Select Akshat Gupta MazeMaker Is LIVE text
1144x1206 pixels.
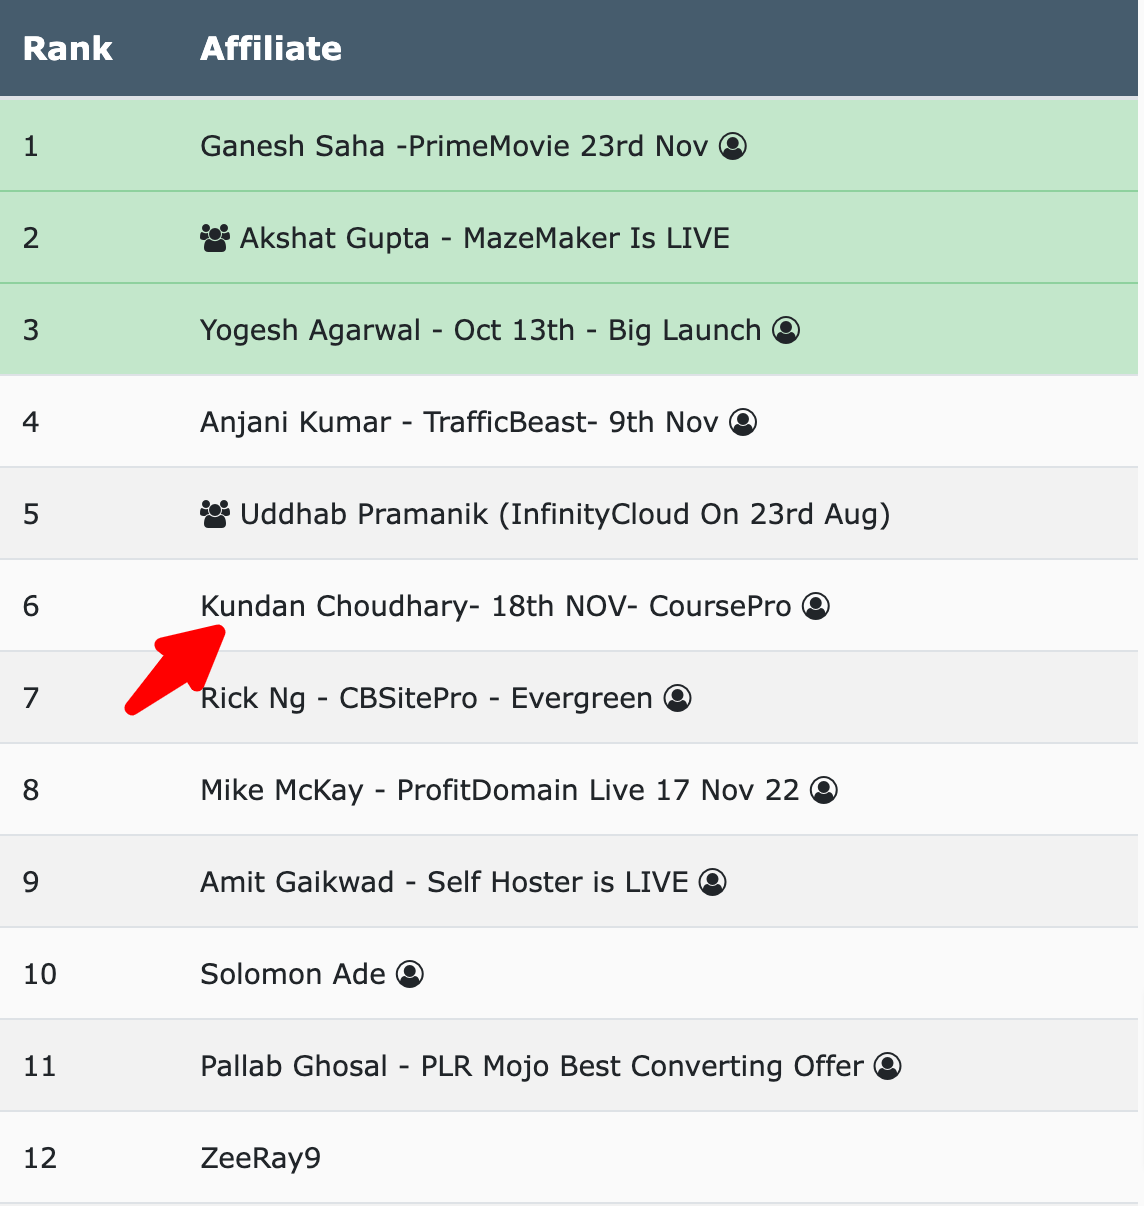[x=485, y=238]
